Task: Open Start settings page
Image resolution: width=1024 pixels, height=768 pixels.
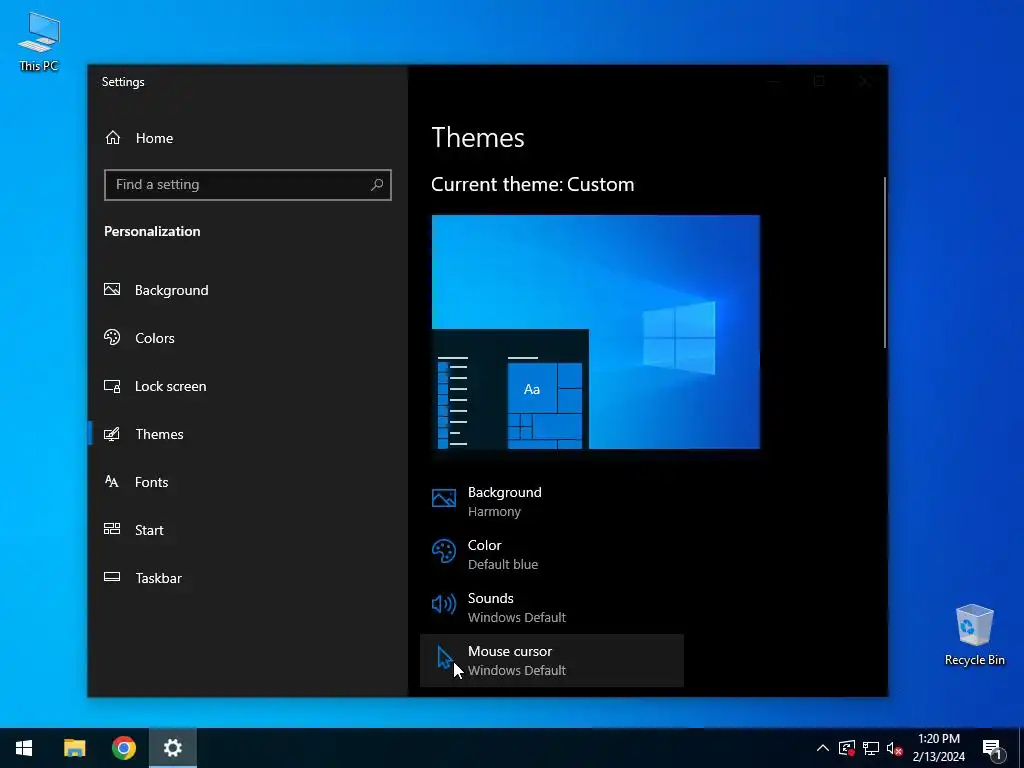Action: [x=247, y=530]
